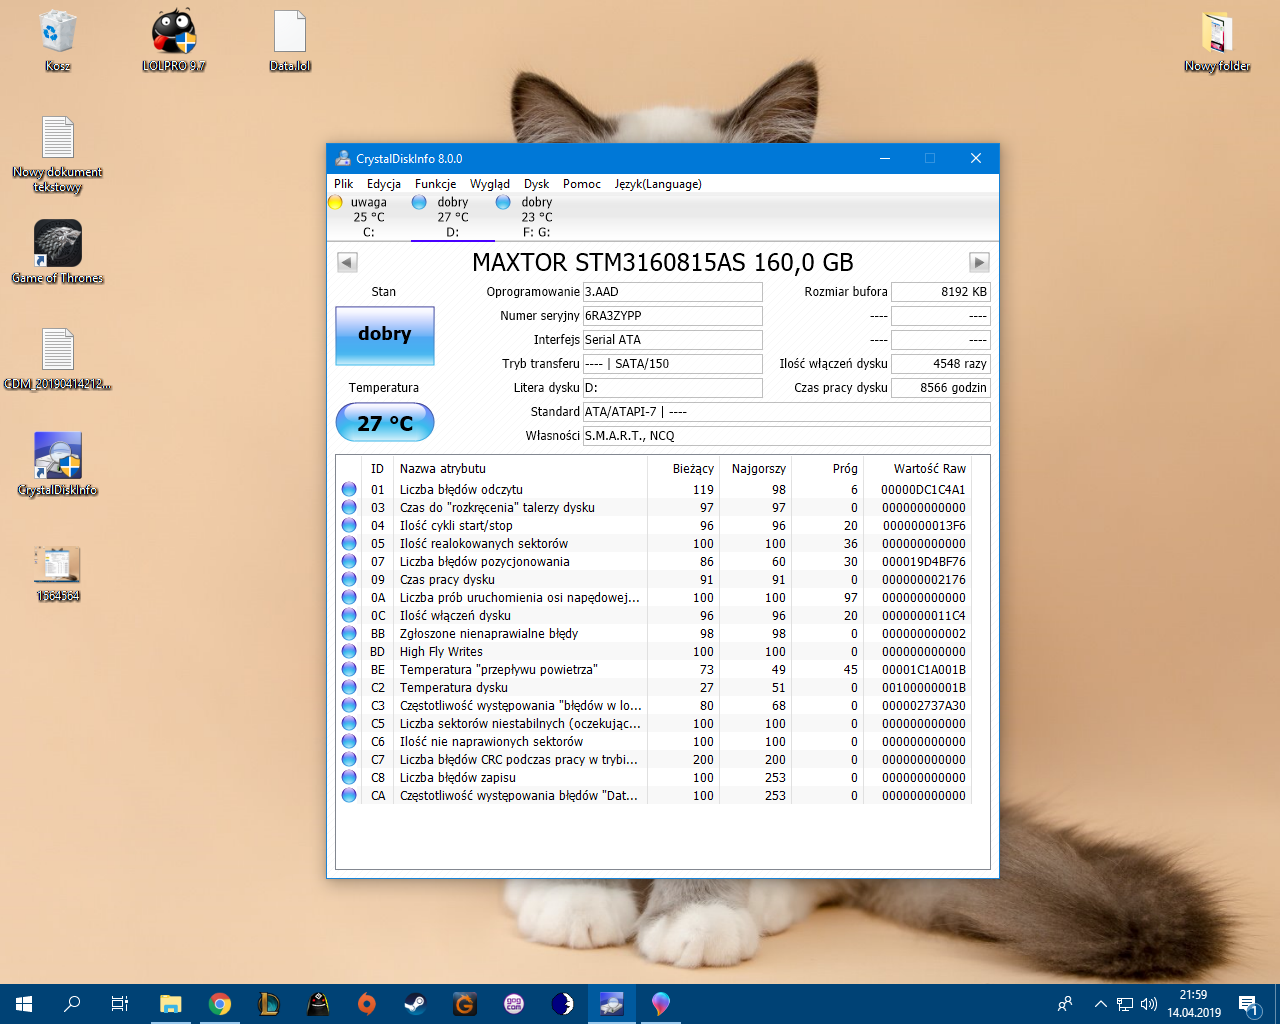This screenshot has width=1280, height=1024.
Task: Click the Własności field with S.M.A.R.T., NCQ
Action: [787, 436]
